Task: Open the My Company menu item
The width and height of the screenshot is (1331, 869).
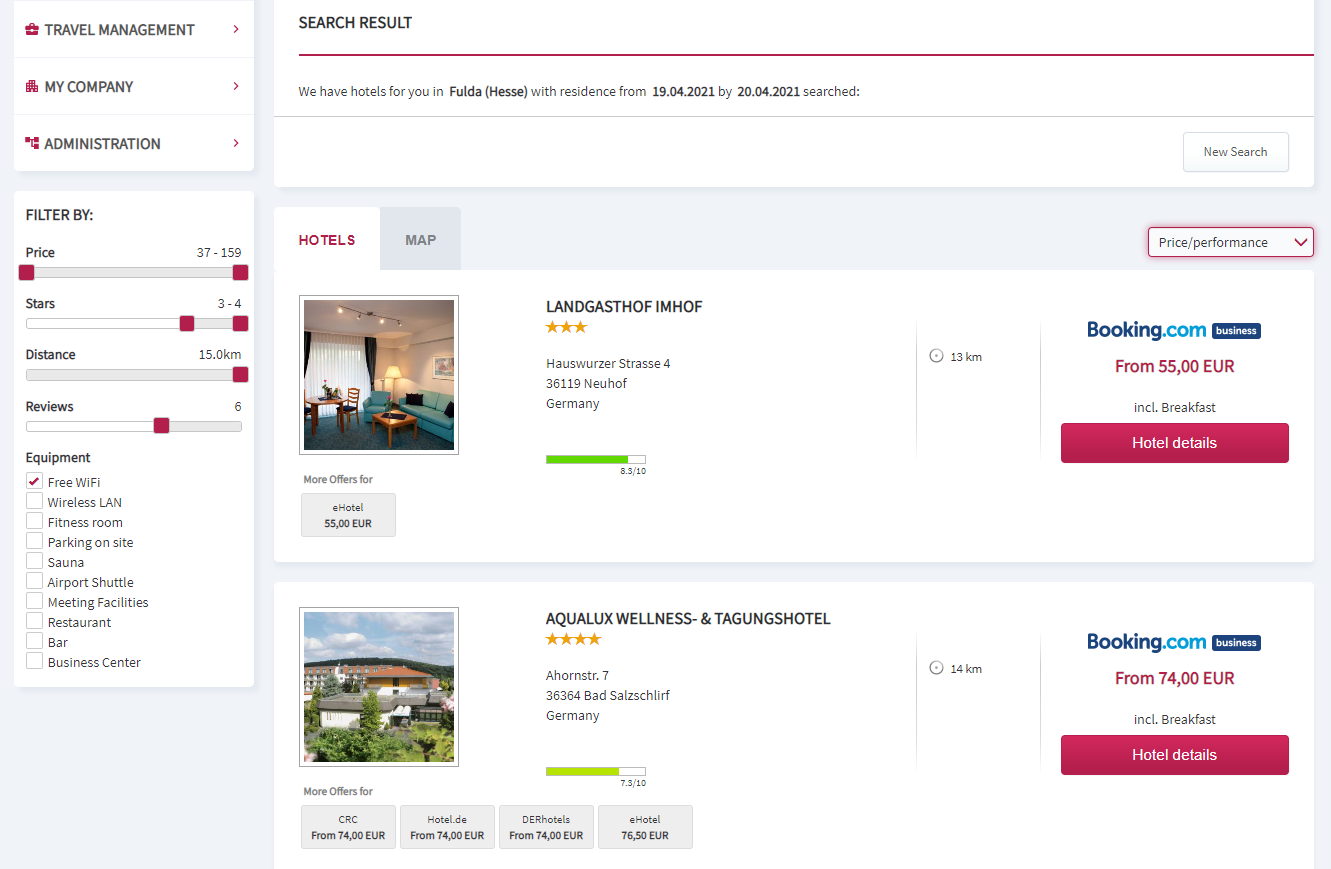Action: 134,86
